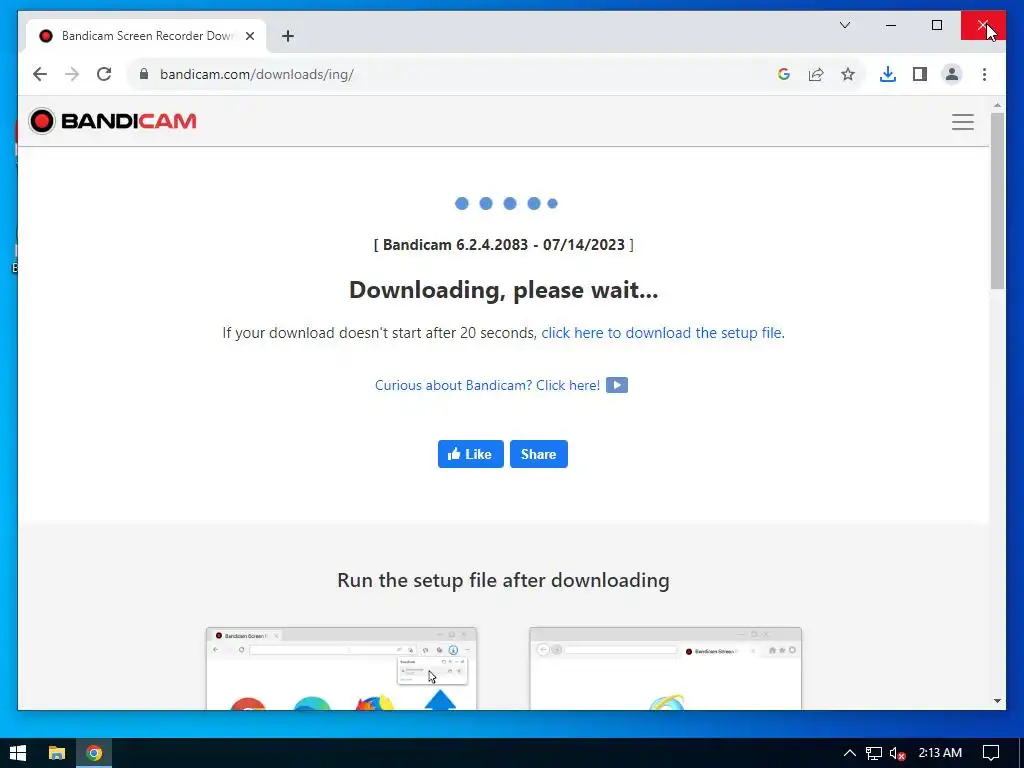Click the browser forward arrow
Image resolution: width=1024 pixels, height=768 pixels.
72,74
